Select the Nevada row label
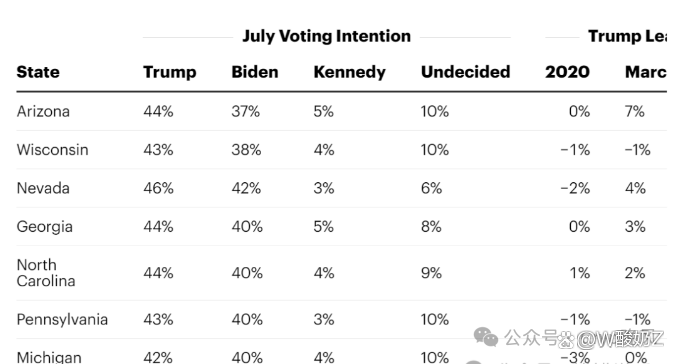Screen dimensions: 678x364 pos(43,188)
